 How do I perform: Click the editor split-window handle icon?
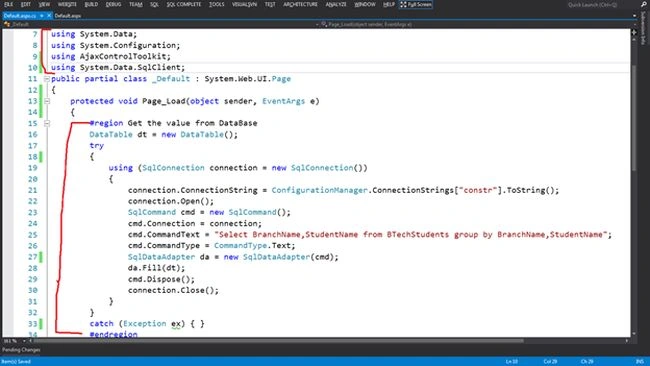coord(634,32)
